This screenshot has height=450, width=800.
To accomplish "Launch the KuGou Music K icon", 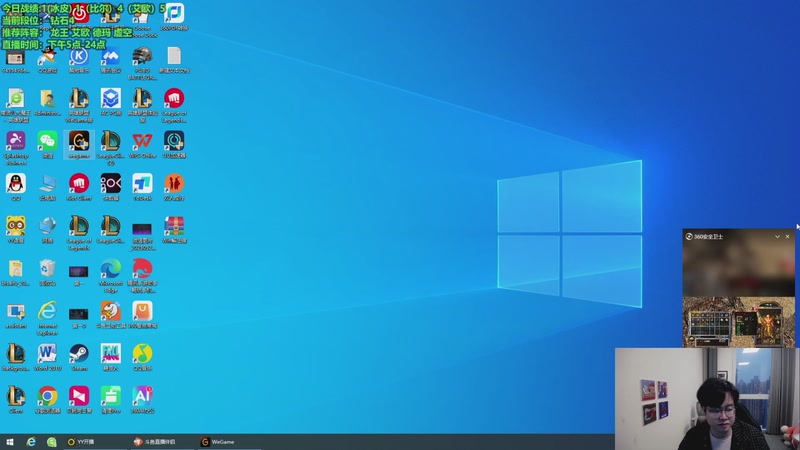I will click(79, 56).
